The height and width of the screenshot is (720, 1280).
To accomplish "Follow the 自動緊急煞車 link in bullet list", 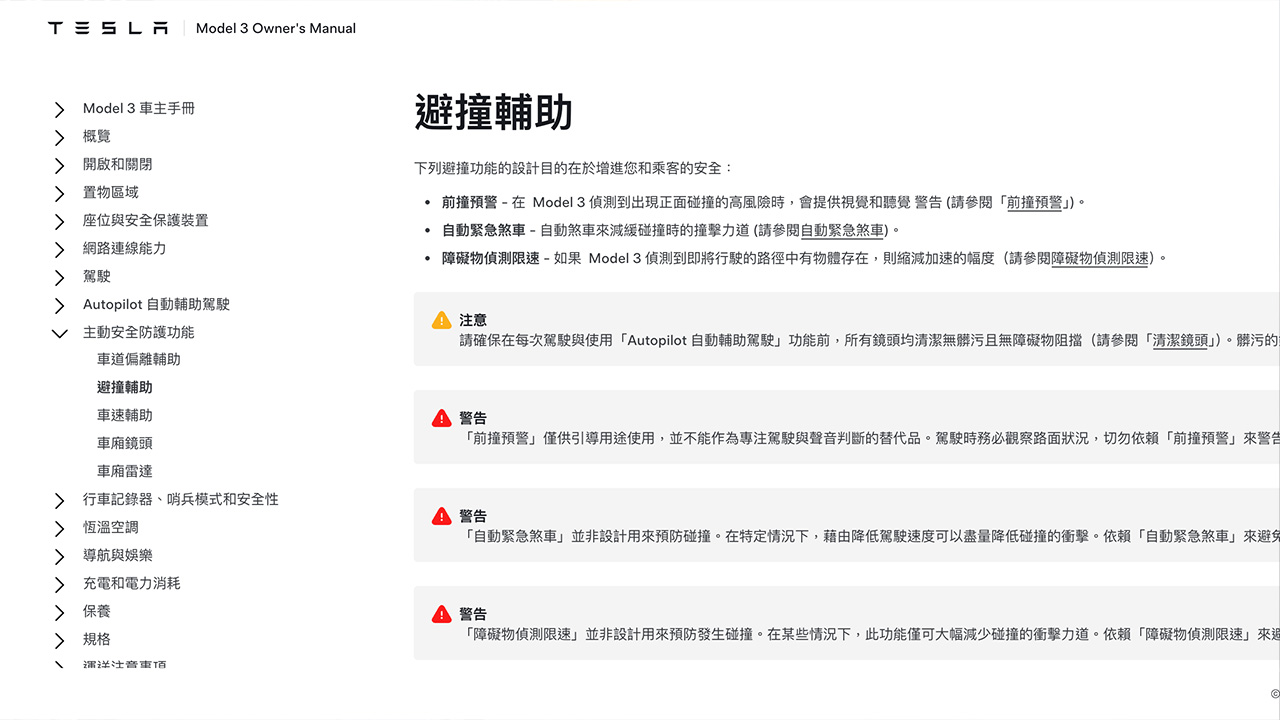I will [842, 230].
